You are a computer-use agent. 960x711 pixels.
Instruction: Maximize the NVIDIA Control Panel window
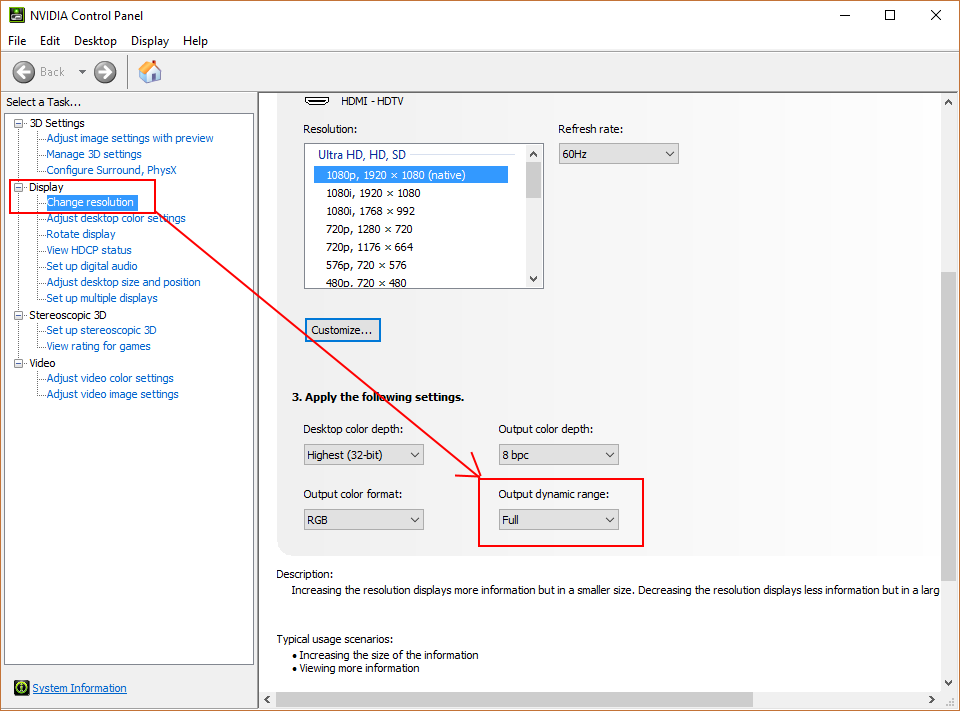point(890,15)
